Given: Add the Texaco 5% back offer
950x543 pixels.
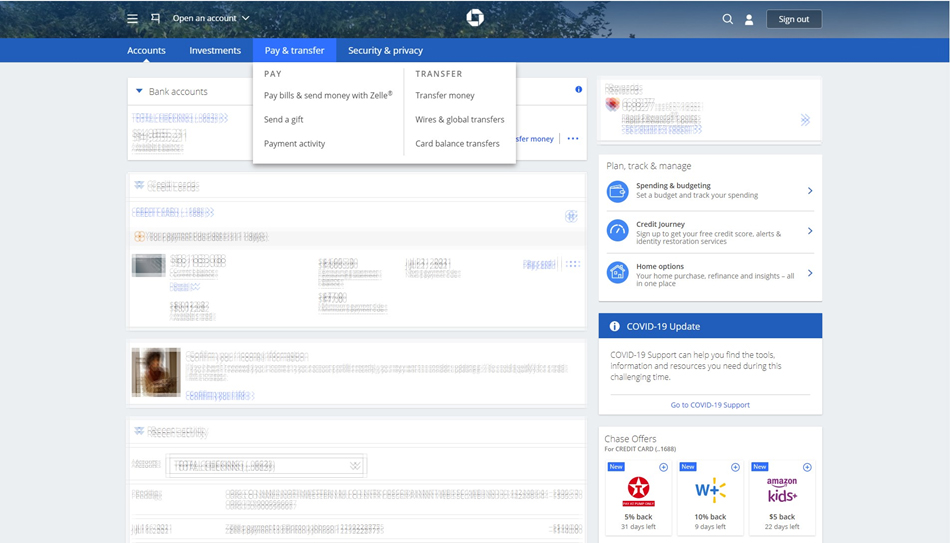Looking at the screenshot, I should [663, 467].
